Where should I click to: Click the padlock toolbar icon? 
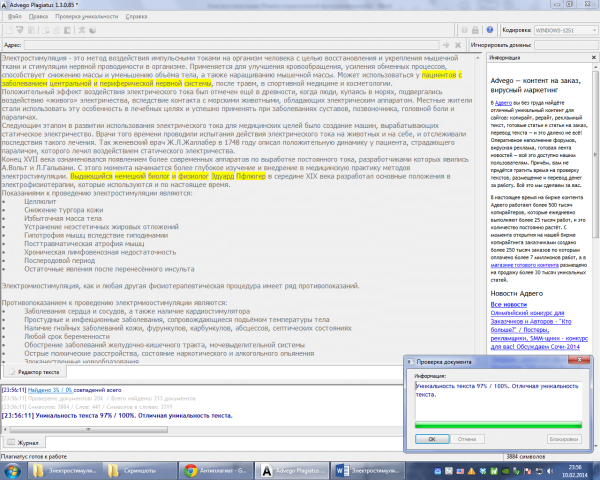click(x=475, y=30)
